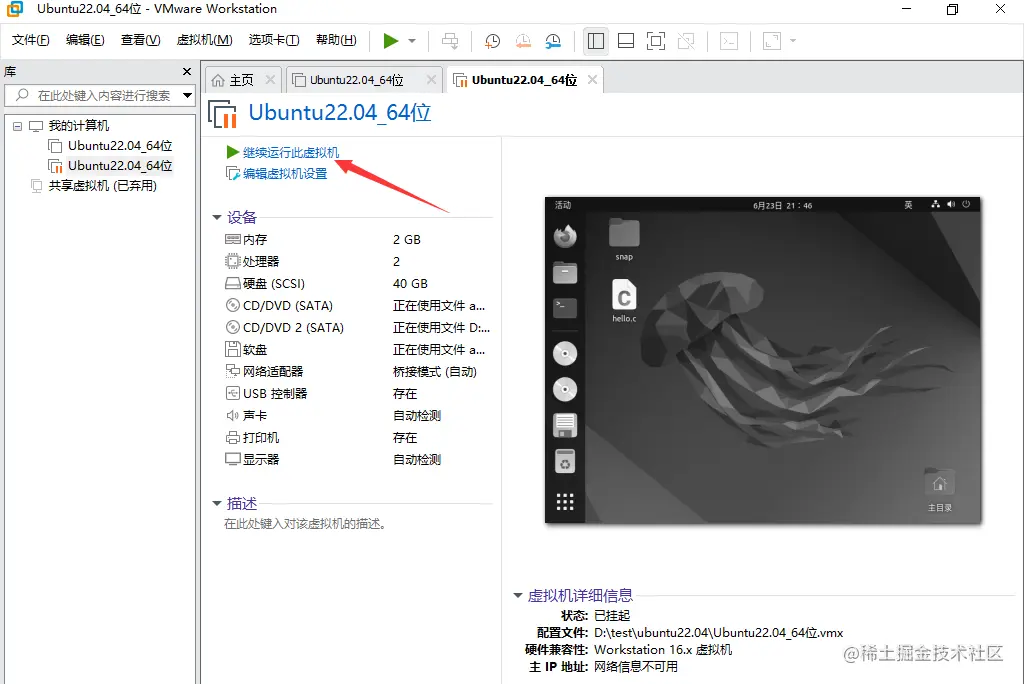Viewport: 1024px width, 684px height.
Task: Take a snapshot using the clock-plus icon
Action: tap(492, 41)
